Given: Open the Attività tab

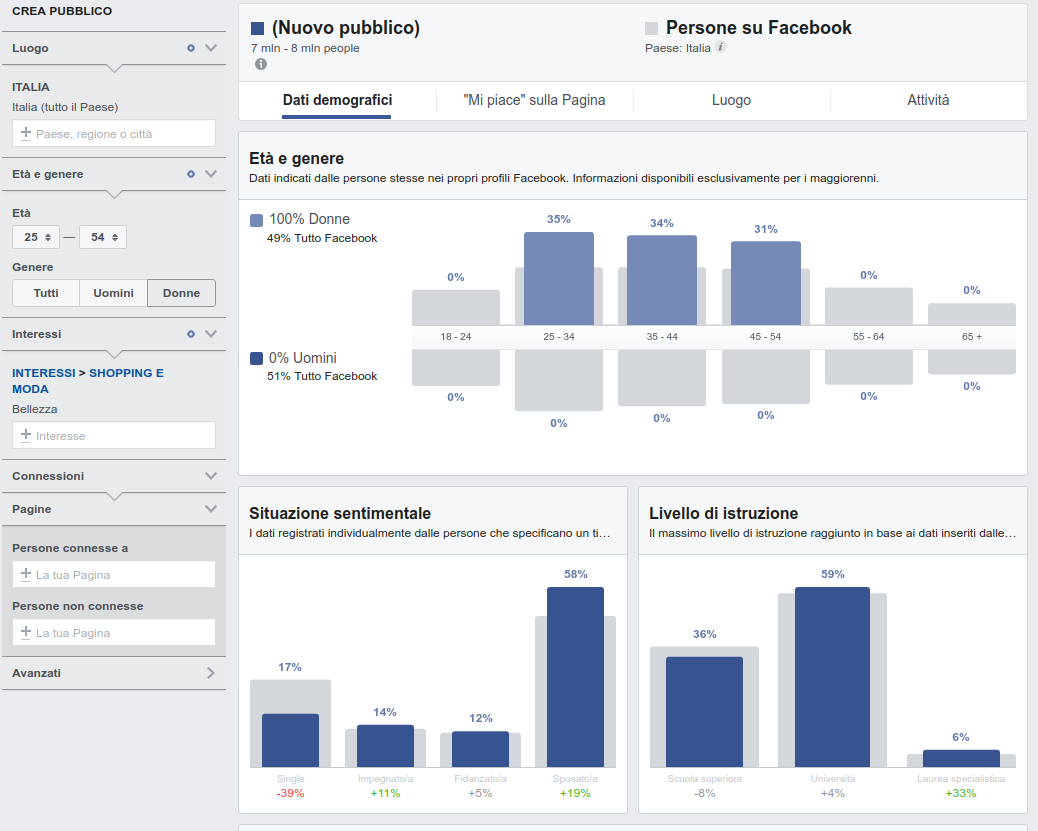Looking at the screenshot, I should (x=928, y=100).
